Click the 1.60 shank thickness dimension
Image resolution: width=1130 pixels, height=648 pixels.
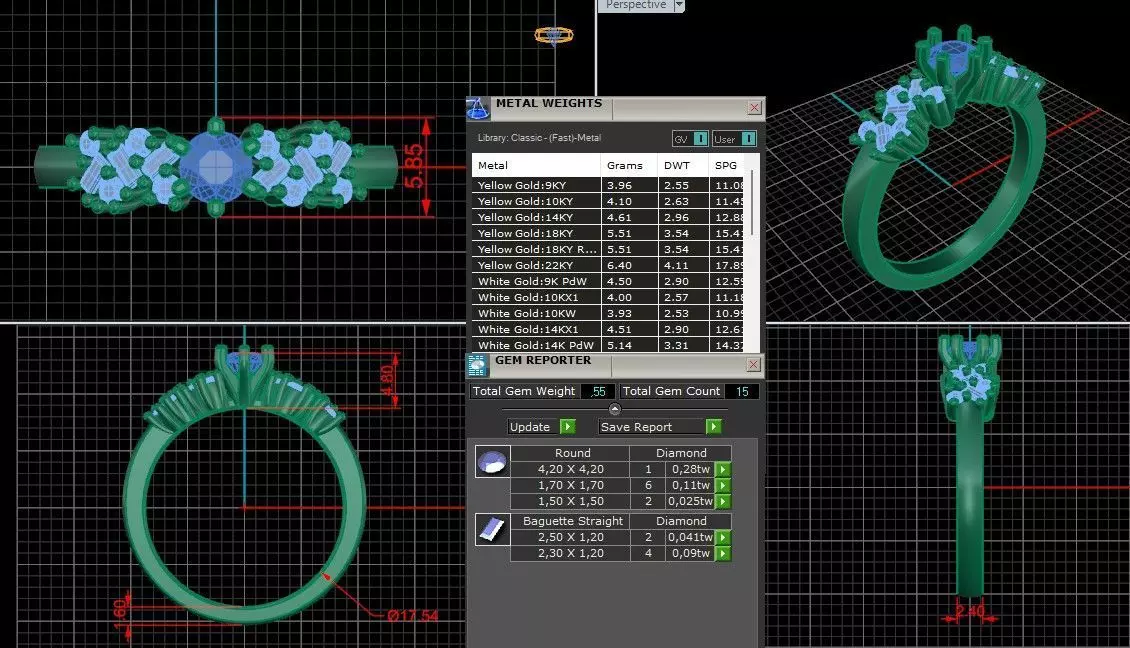coord(120,613)
